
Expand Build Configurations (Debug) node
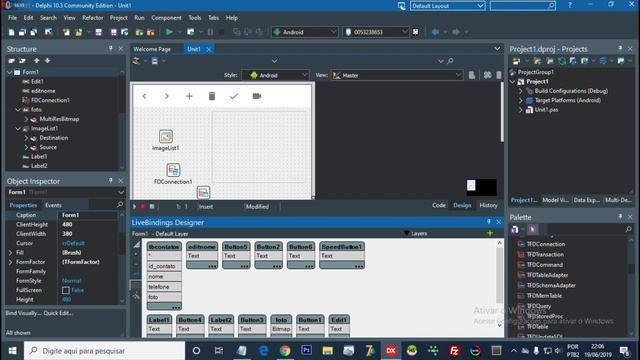pos(520,91)
